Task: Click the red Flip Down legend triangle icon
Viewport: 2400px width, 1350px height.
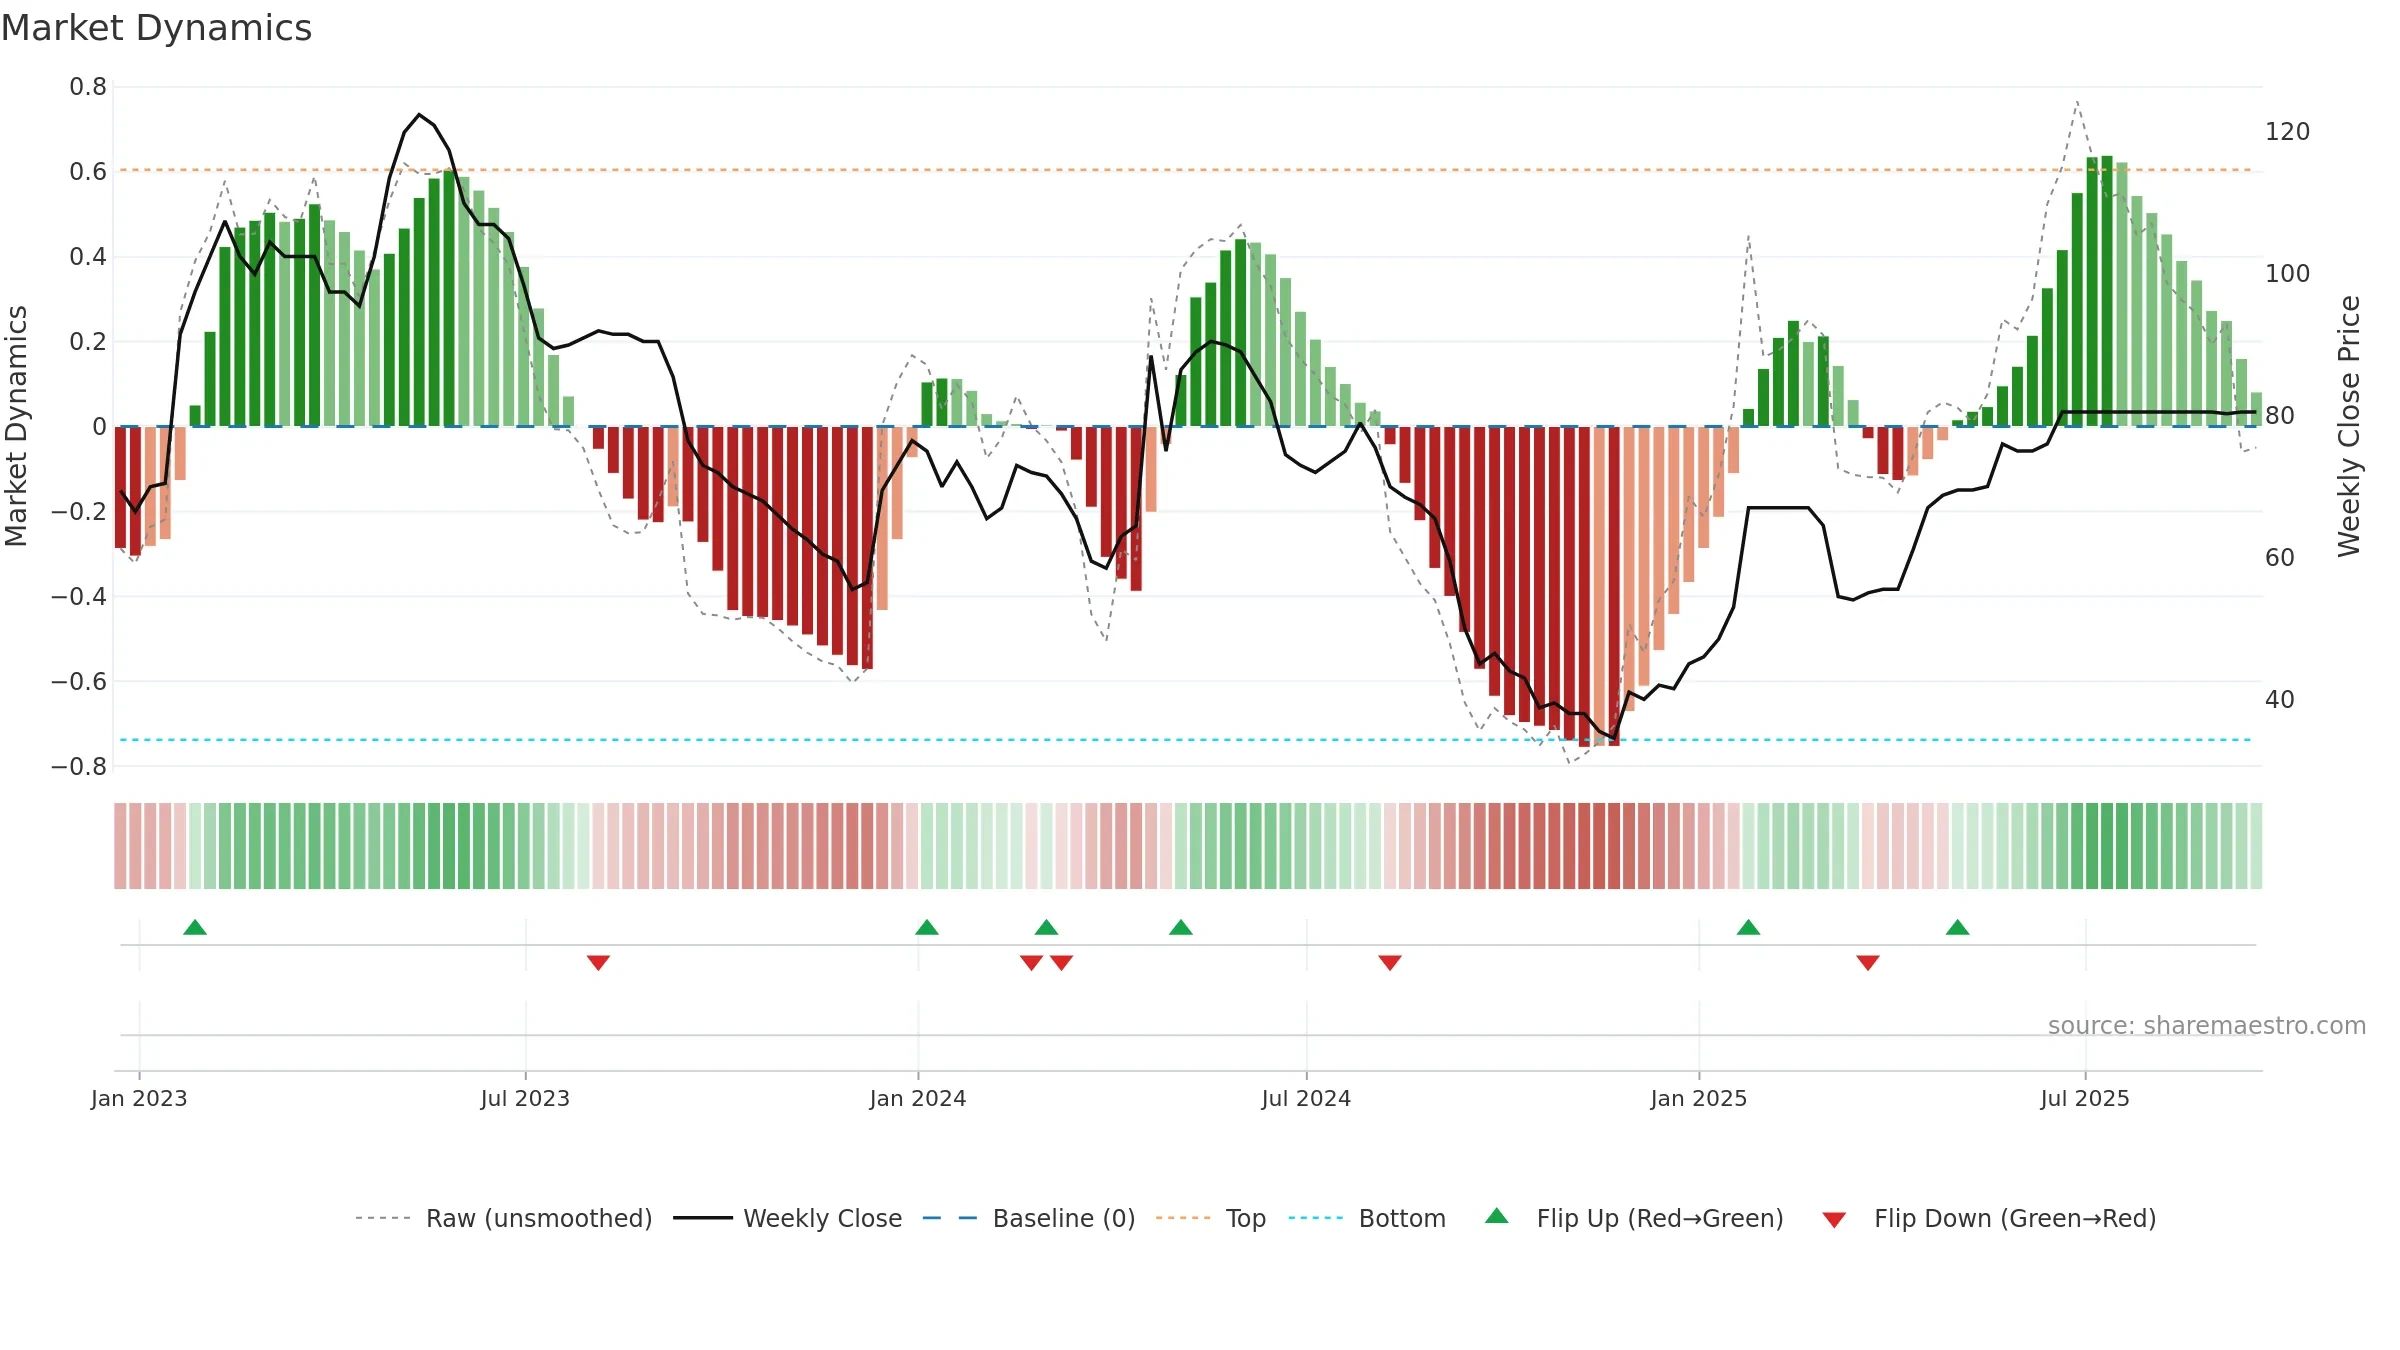Action: point(1833,1220)
